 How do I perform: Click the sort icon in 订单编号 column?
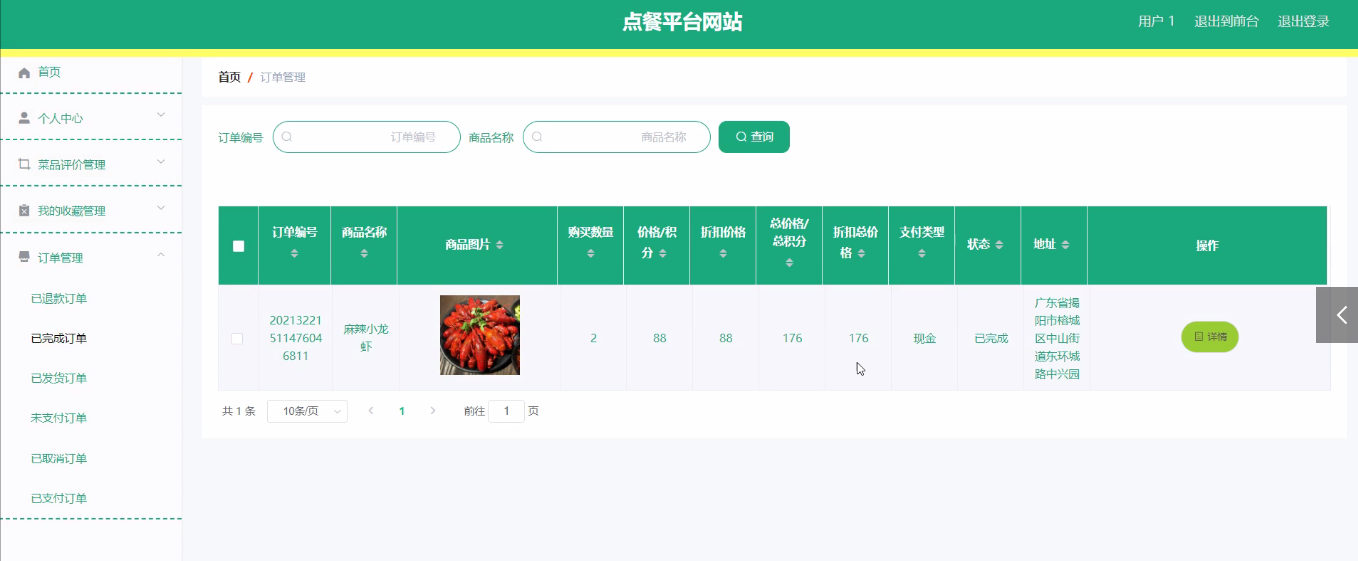tap(294, 254)
